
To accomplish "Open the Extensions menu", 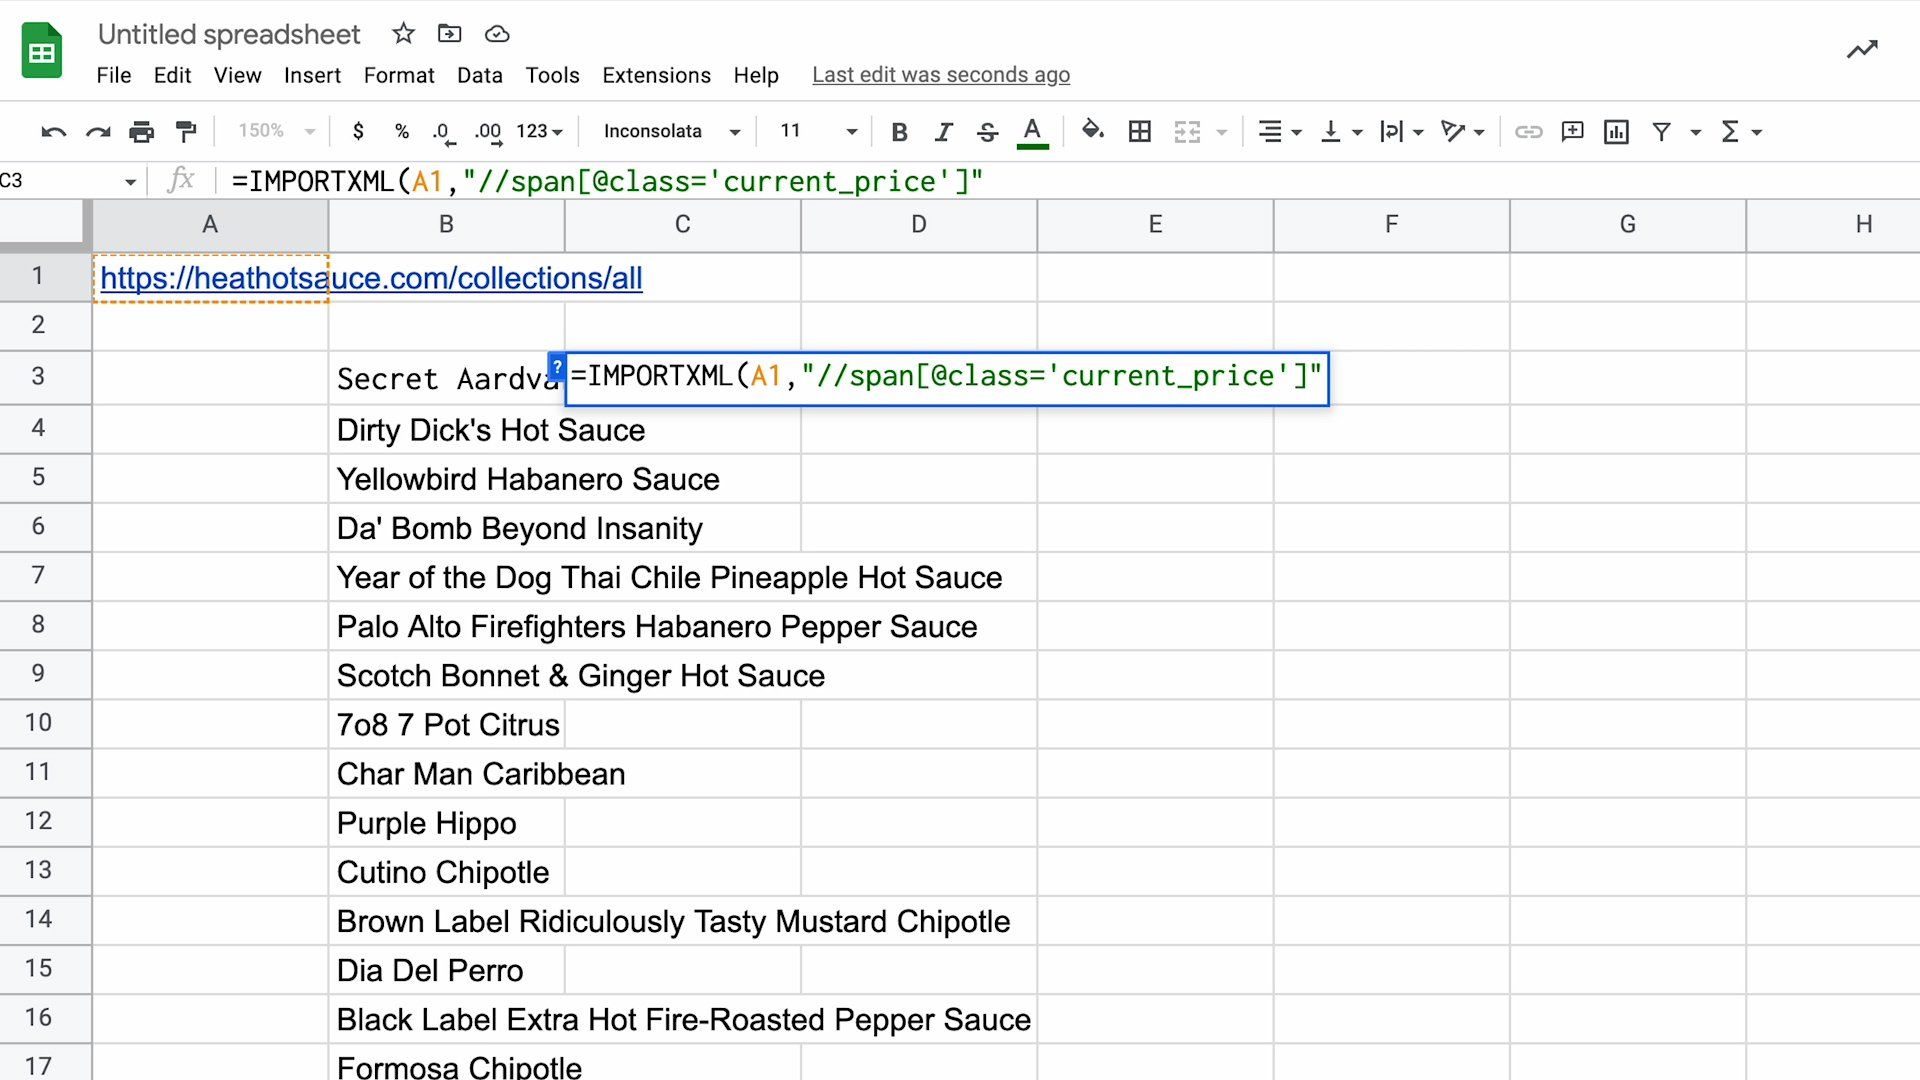I will coord(656,75).
